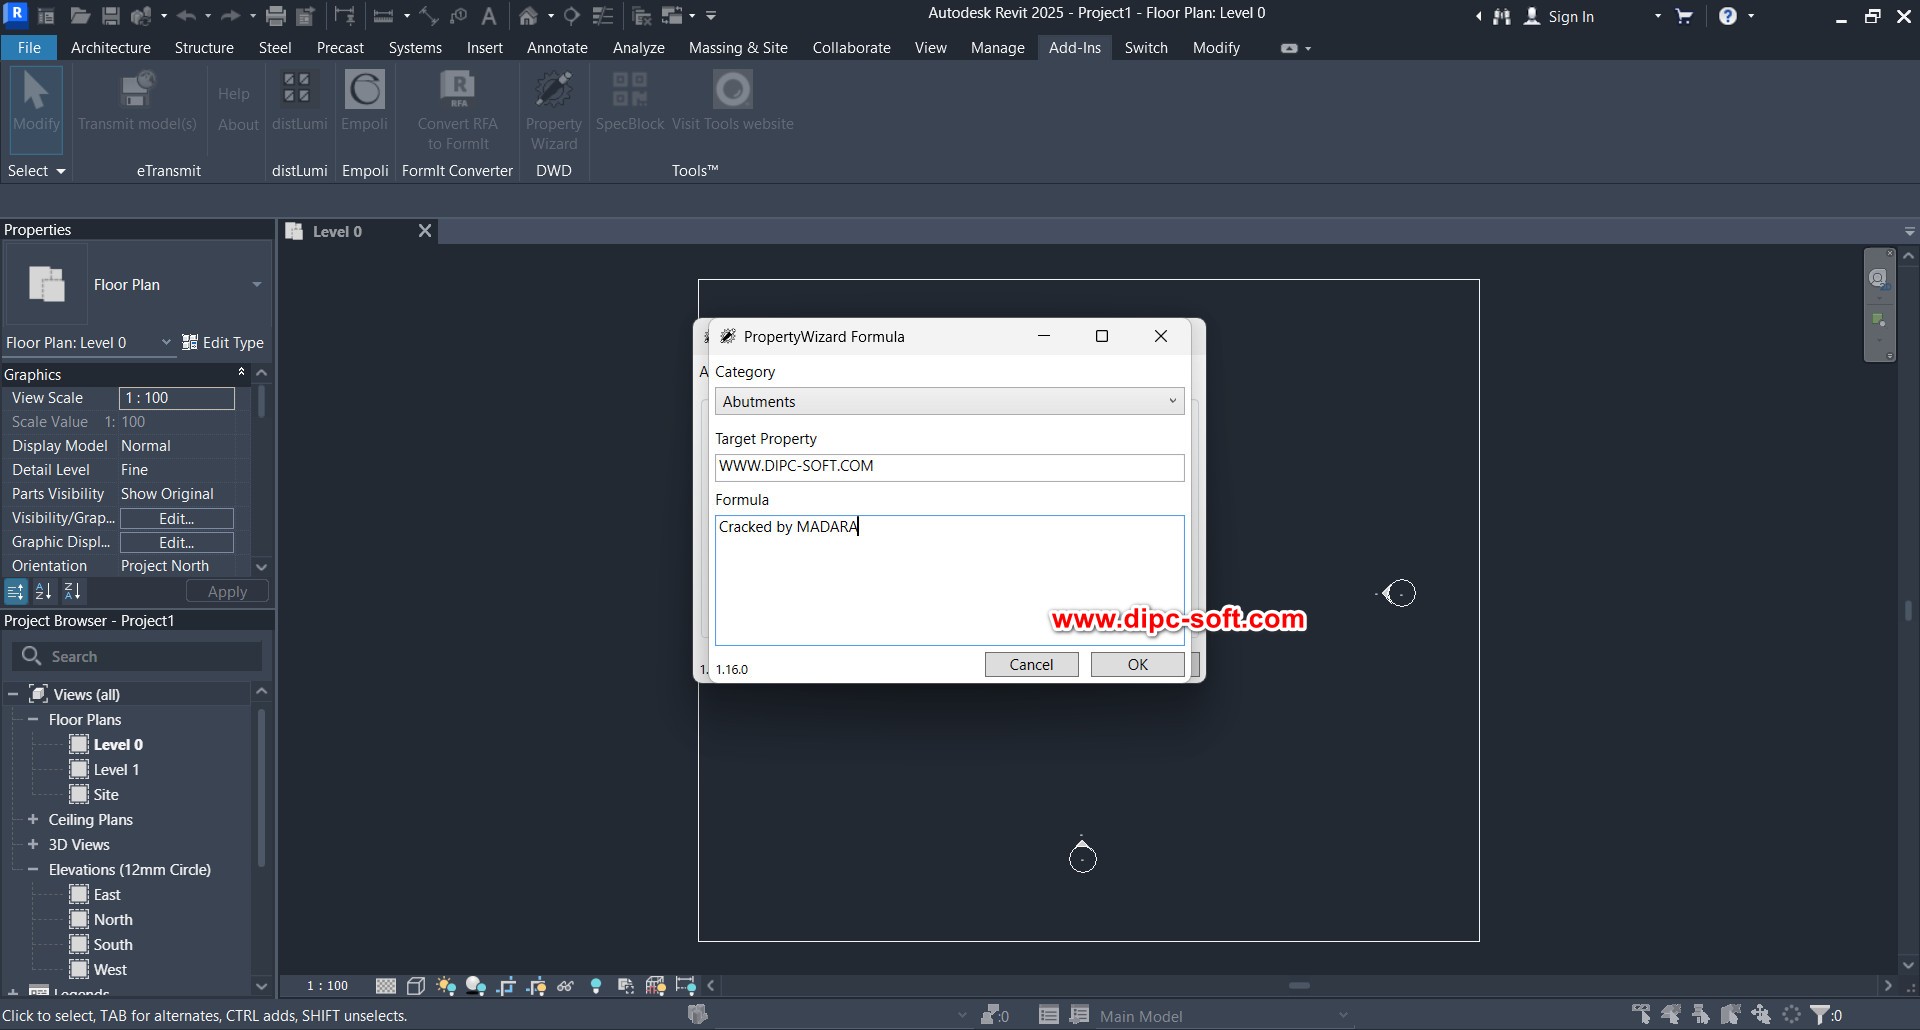Click Cancel in PropertyWizard Formula dialog
Image resolution: width=1920 pixels, height=1030 pixels.
point(1031,664)
